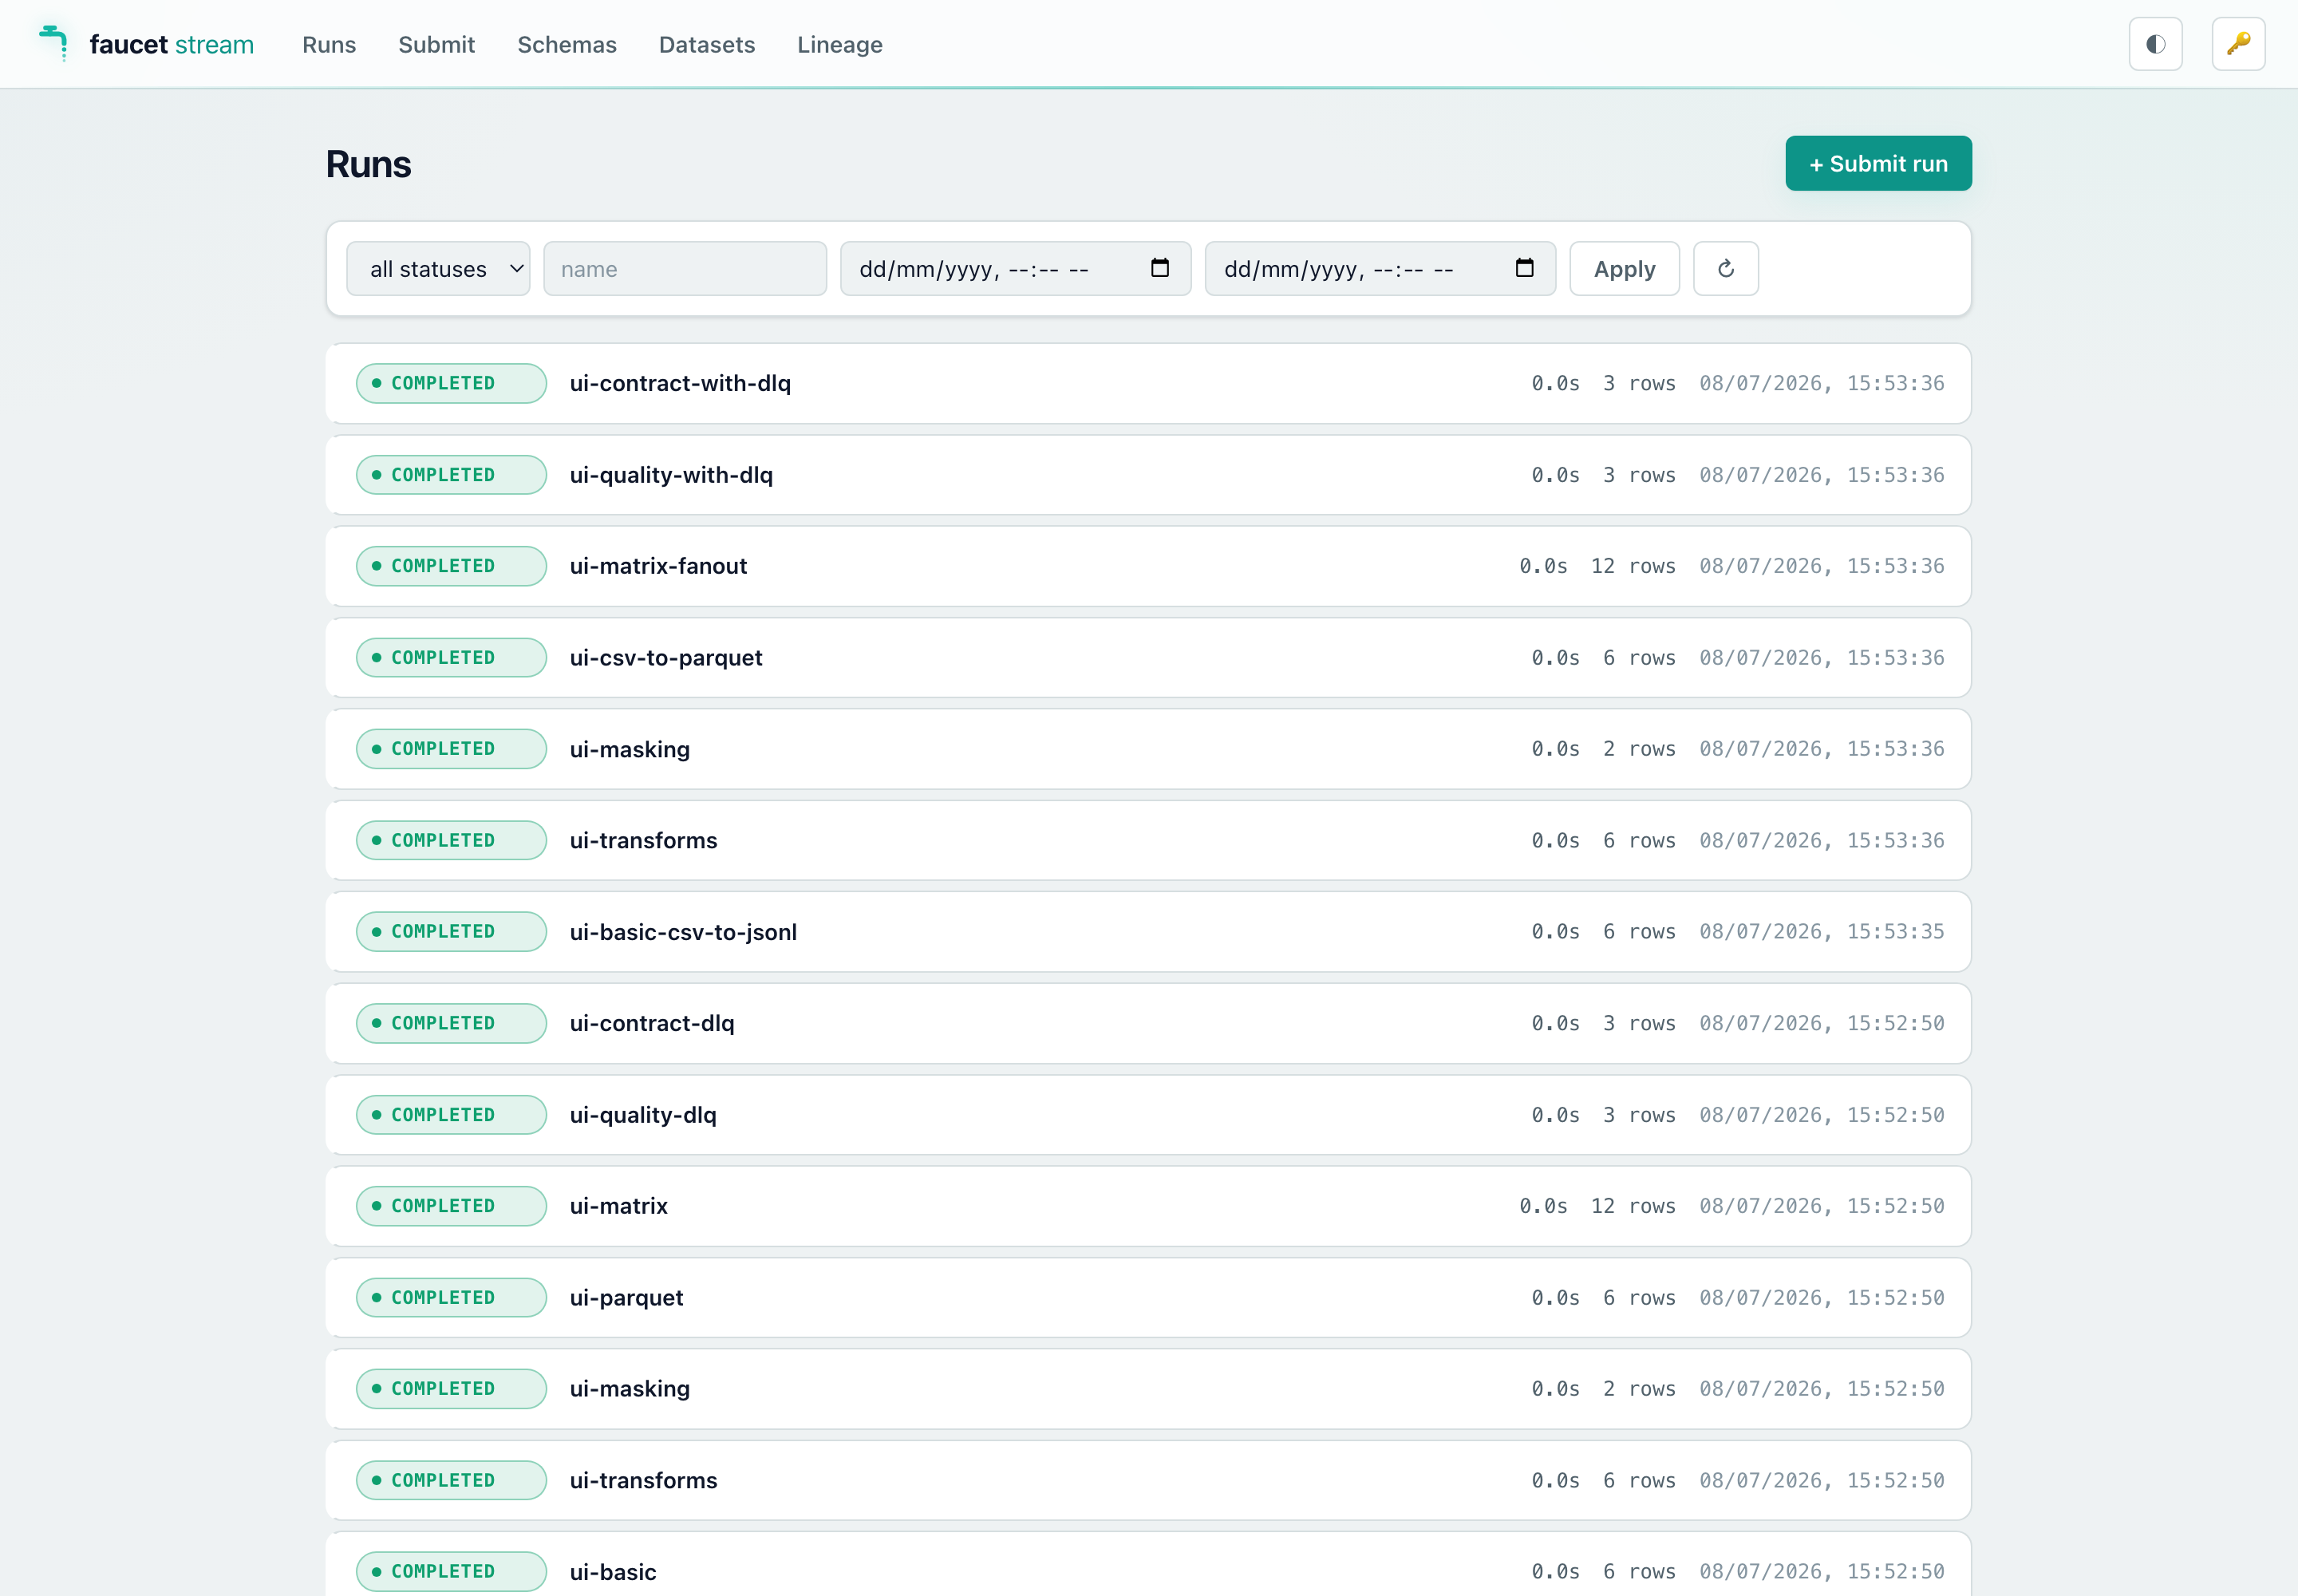Expand the all statuses dropdown
The width and height of the screenshot is (2298, 1596).
(x=438, y=268)
